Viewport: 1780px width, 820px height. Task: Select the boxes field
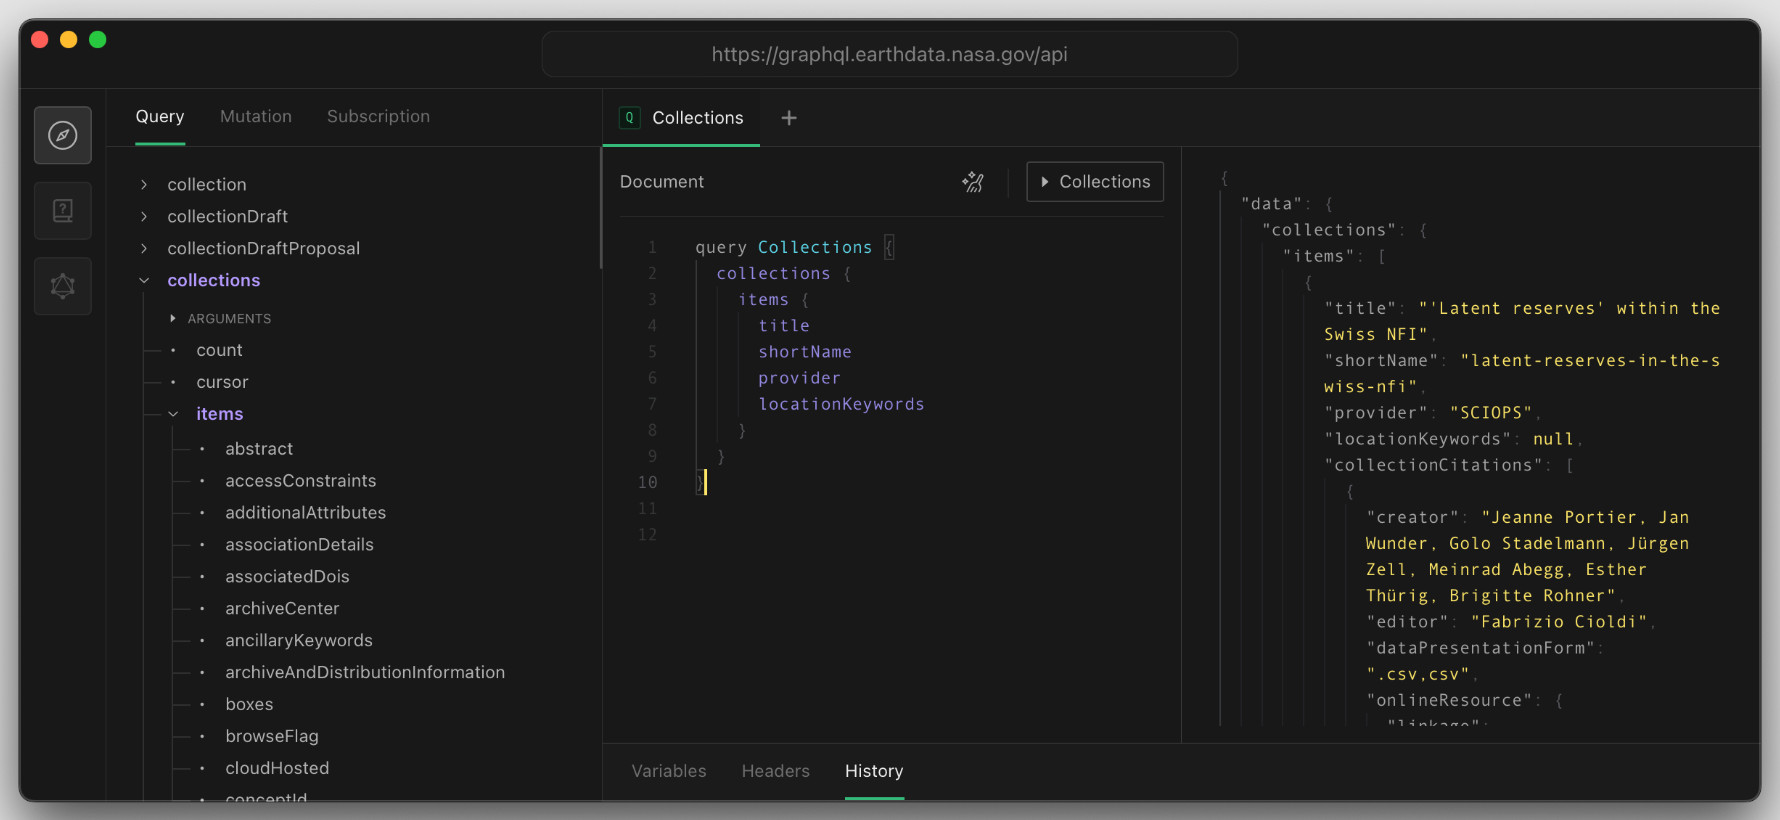coord(250,705)
